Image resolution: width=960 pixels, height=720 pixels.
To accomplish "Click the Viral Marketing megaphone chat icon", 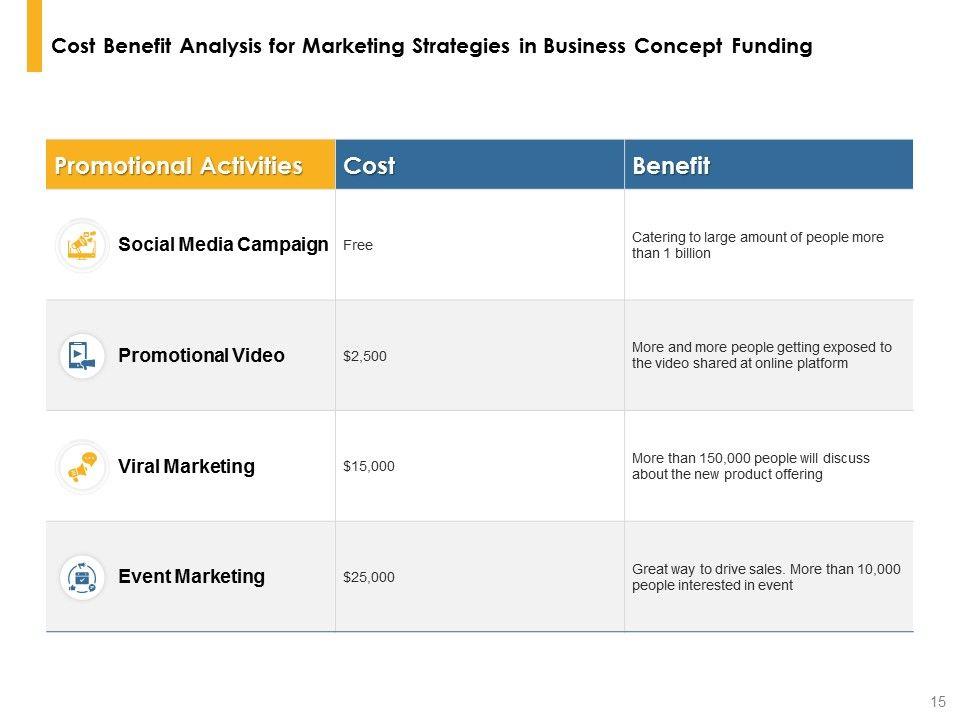I will (82, 466).
